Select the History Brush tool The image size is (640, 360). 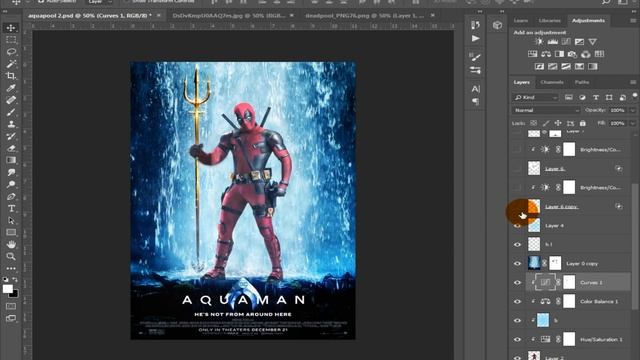11,136
